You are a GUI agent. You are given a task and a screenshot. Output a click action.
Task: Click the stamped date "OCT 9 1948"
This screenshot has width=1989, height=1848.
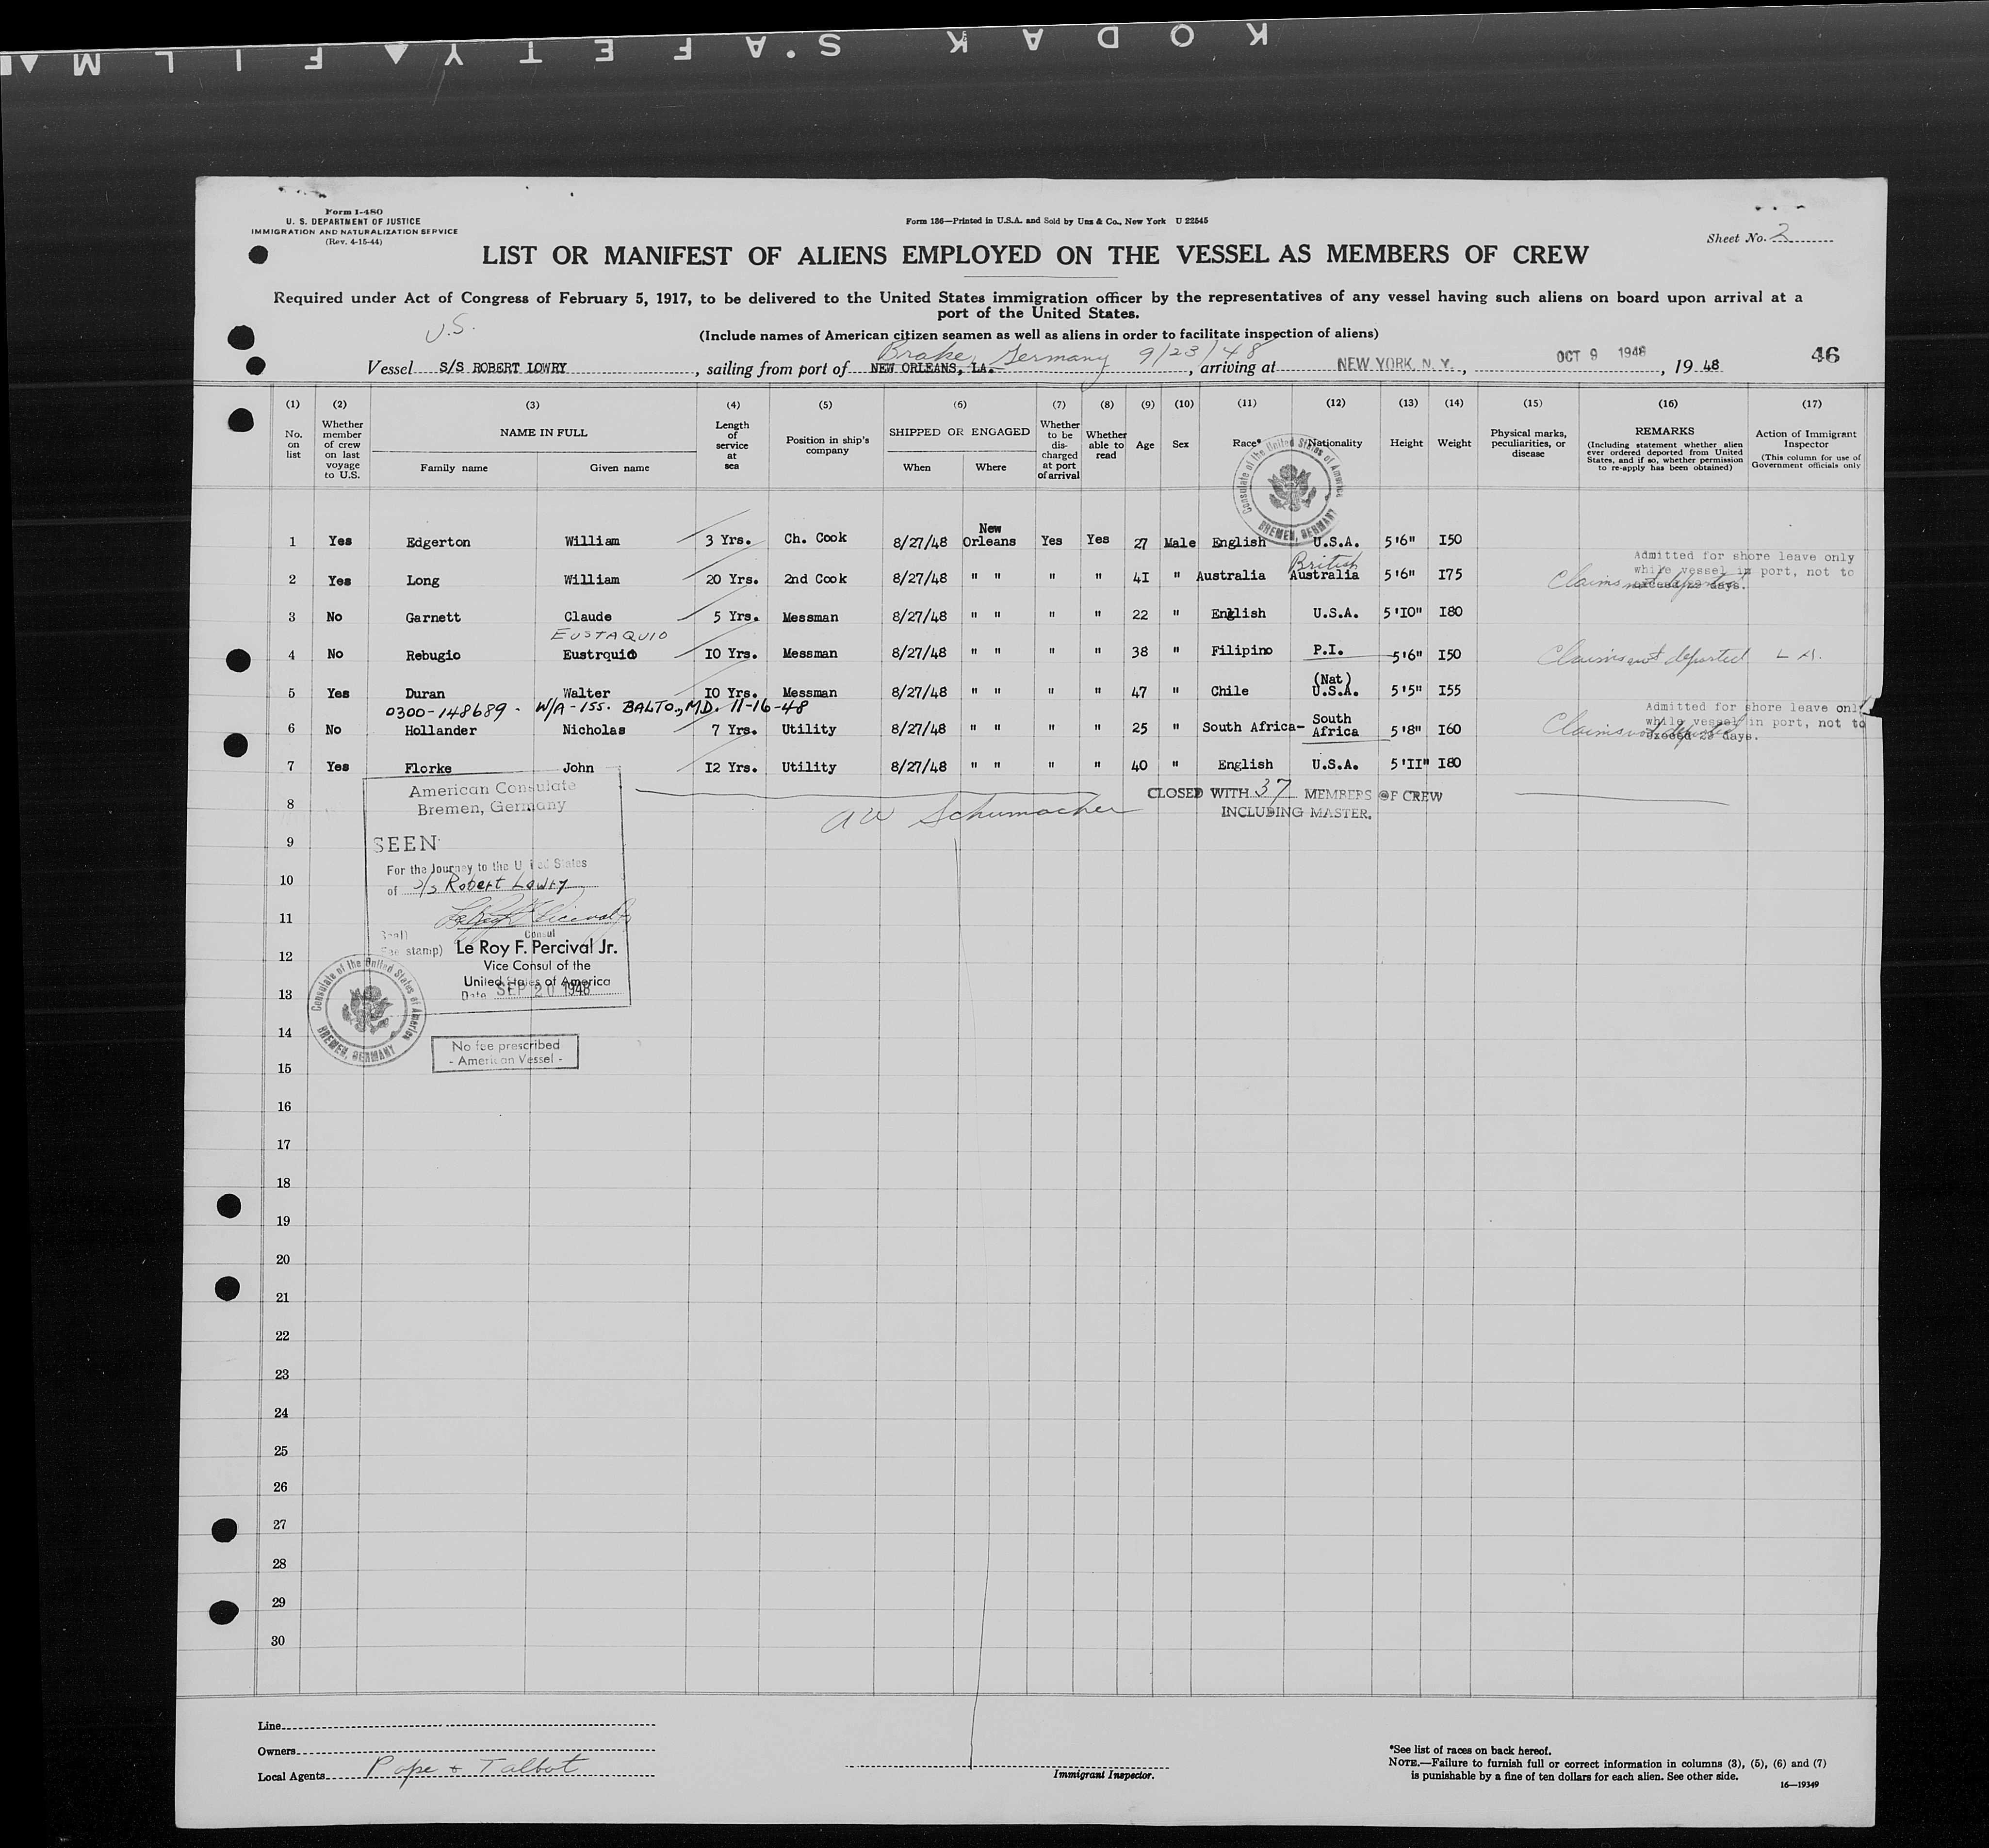(x=1602, y=353)
